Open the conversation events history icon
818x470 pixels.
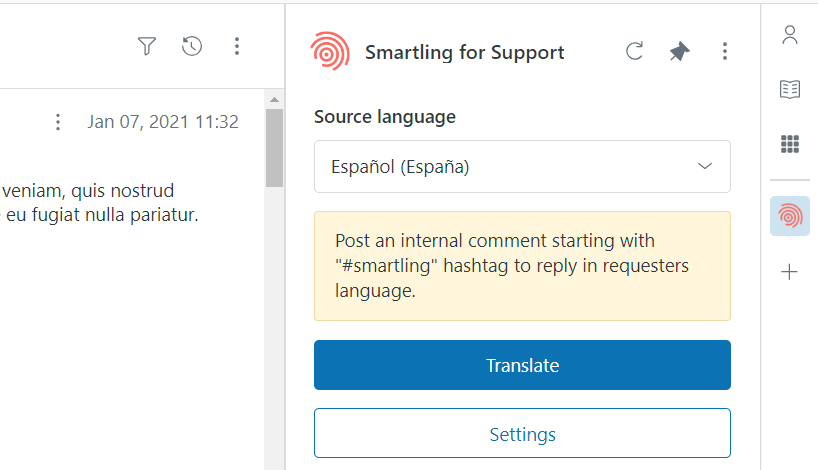coord(192,46)
